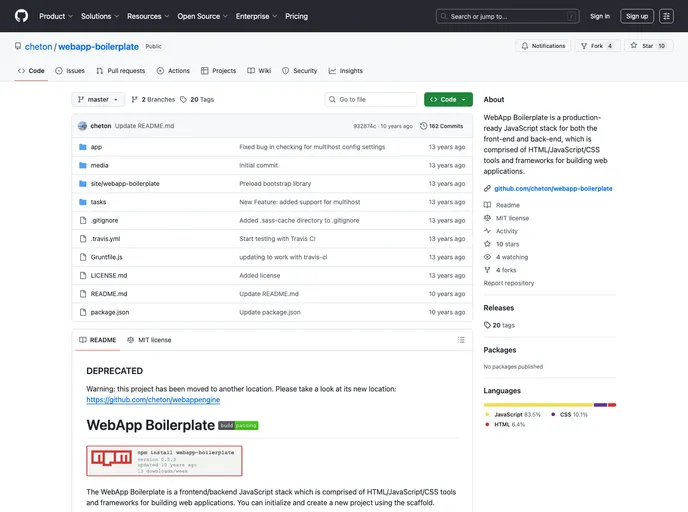Switch to the Security tab

click(x=300, y=71)
